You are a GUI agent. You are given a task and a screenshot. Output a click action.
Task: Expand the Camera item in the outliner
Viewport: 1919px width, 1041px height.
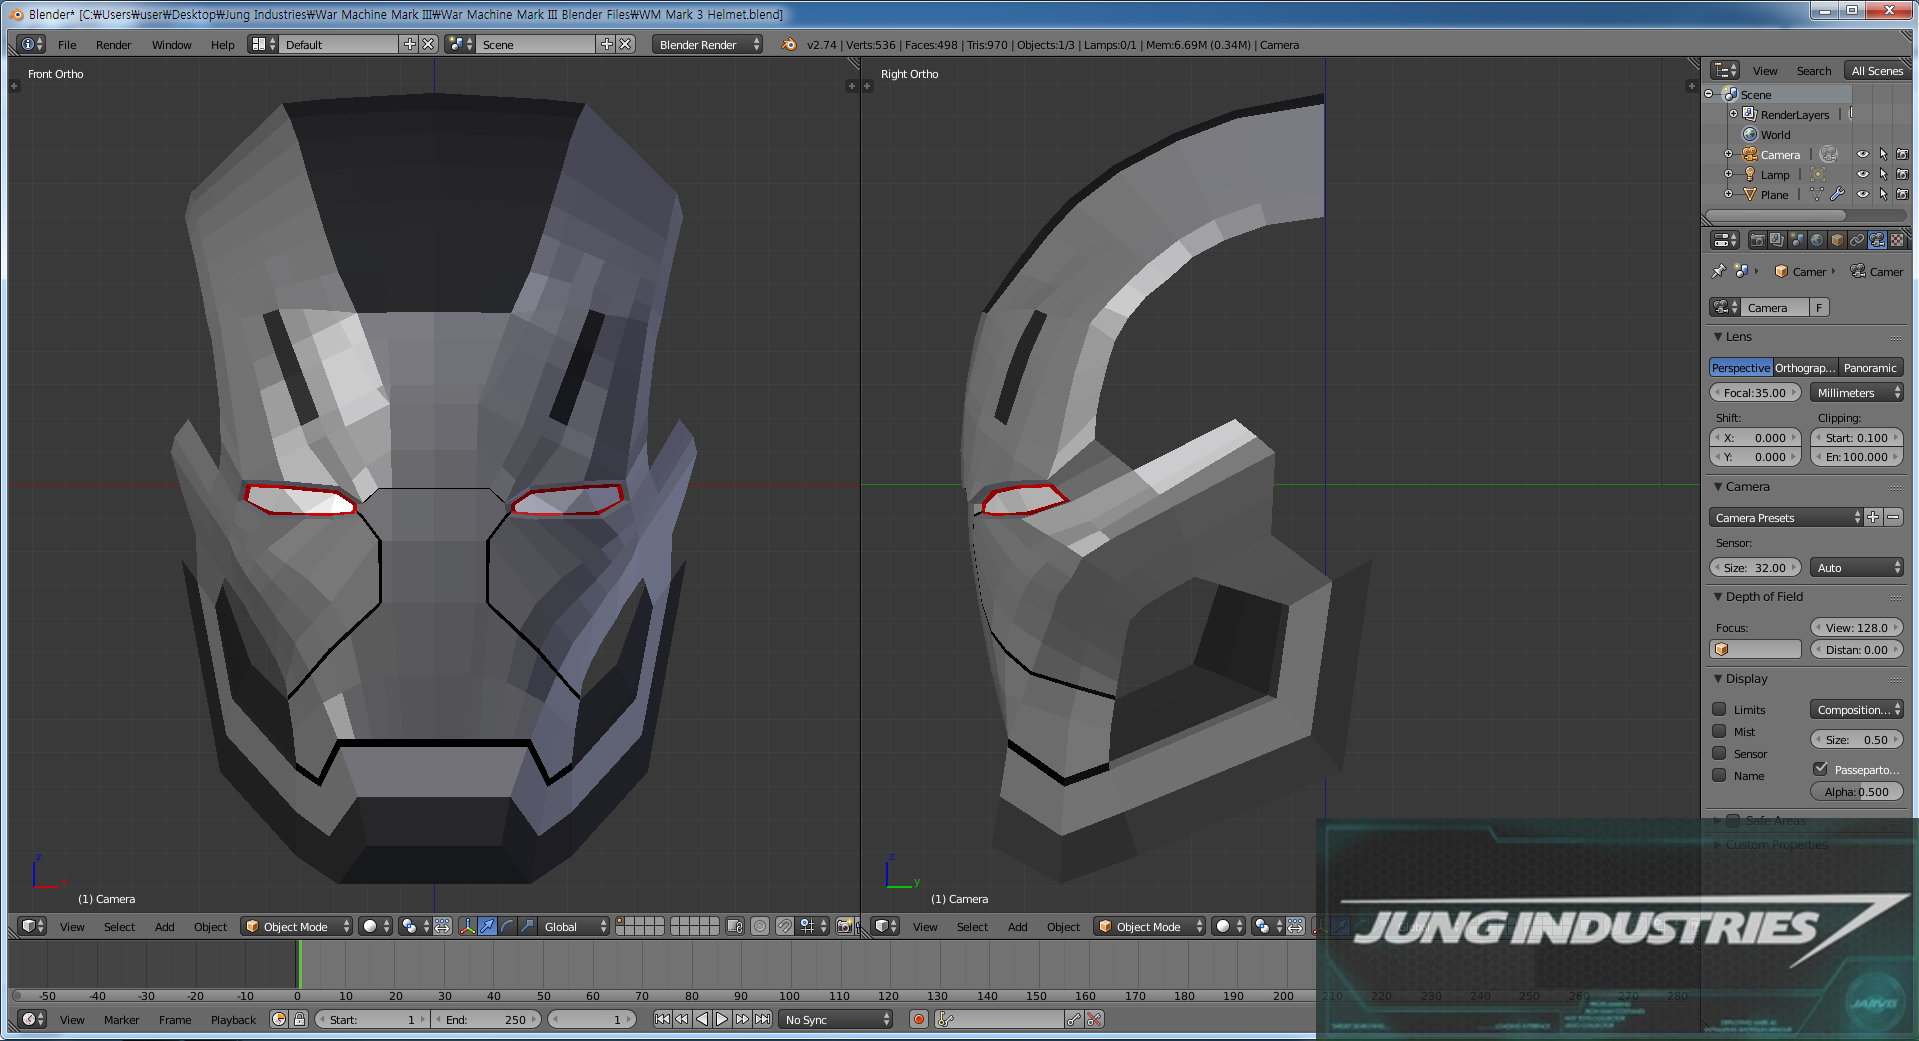point(1728,154)
